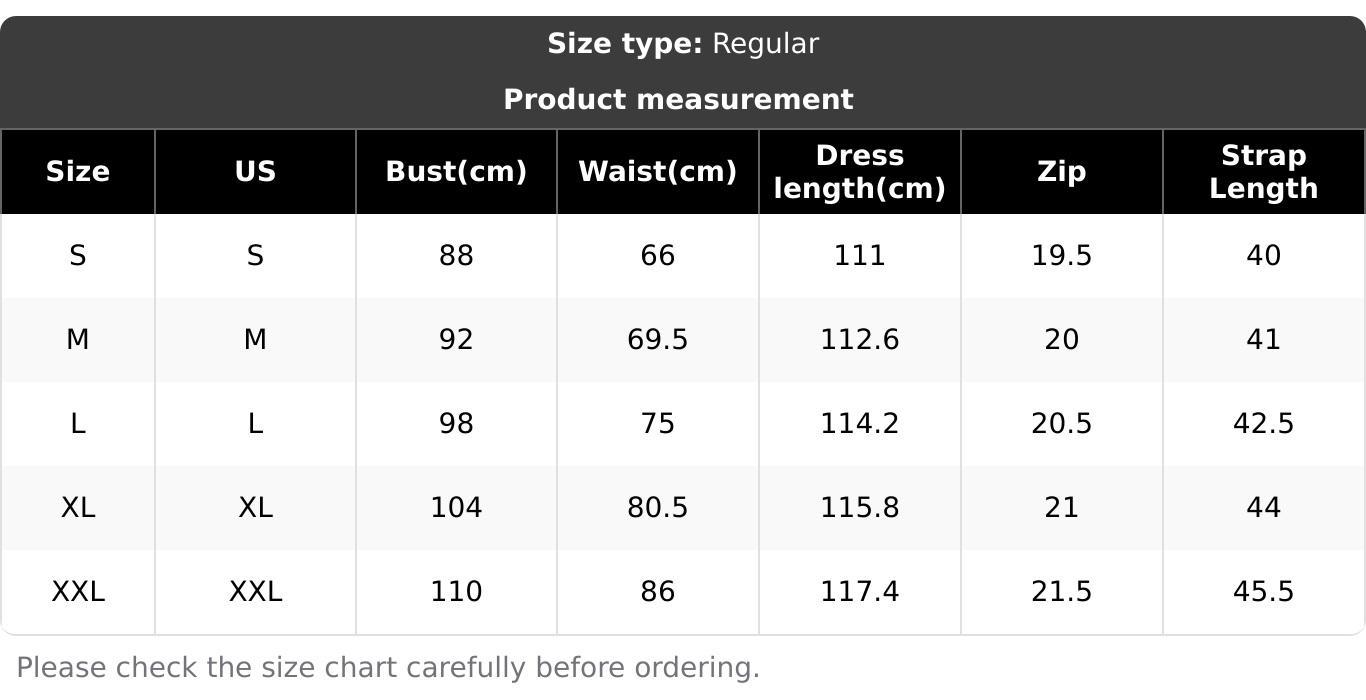1366x700 pixels.
Task: Click the US column header
Action: (255, 172)
